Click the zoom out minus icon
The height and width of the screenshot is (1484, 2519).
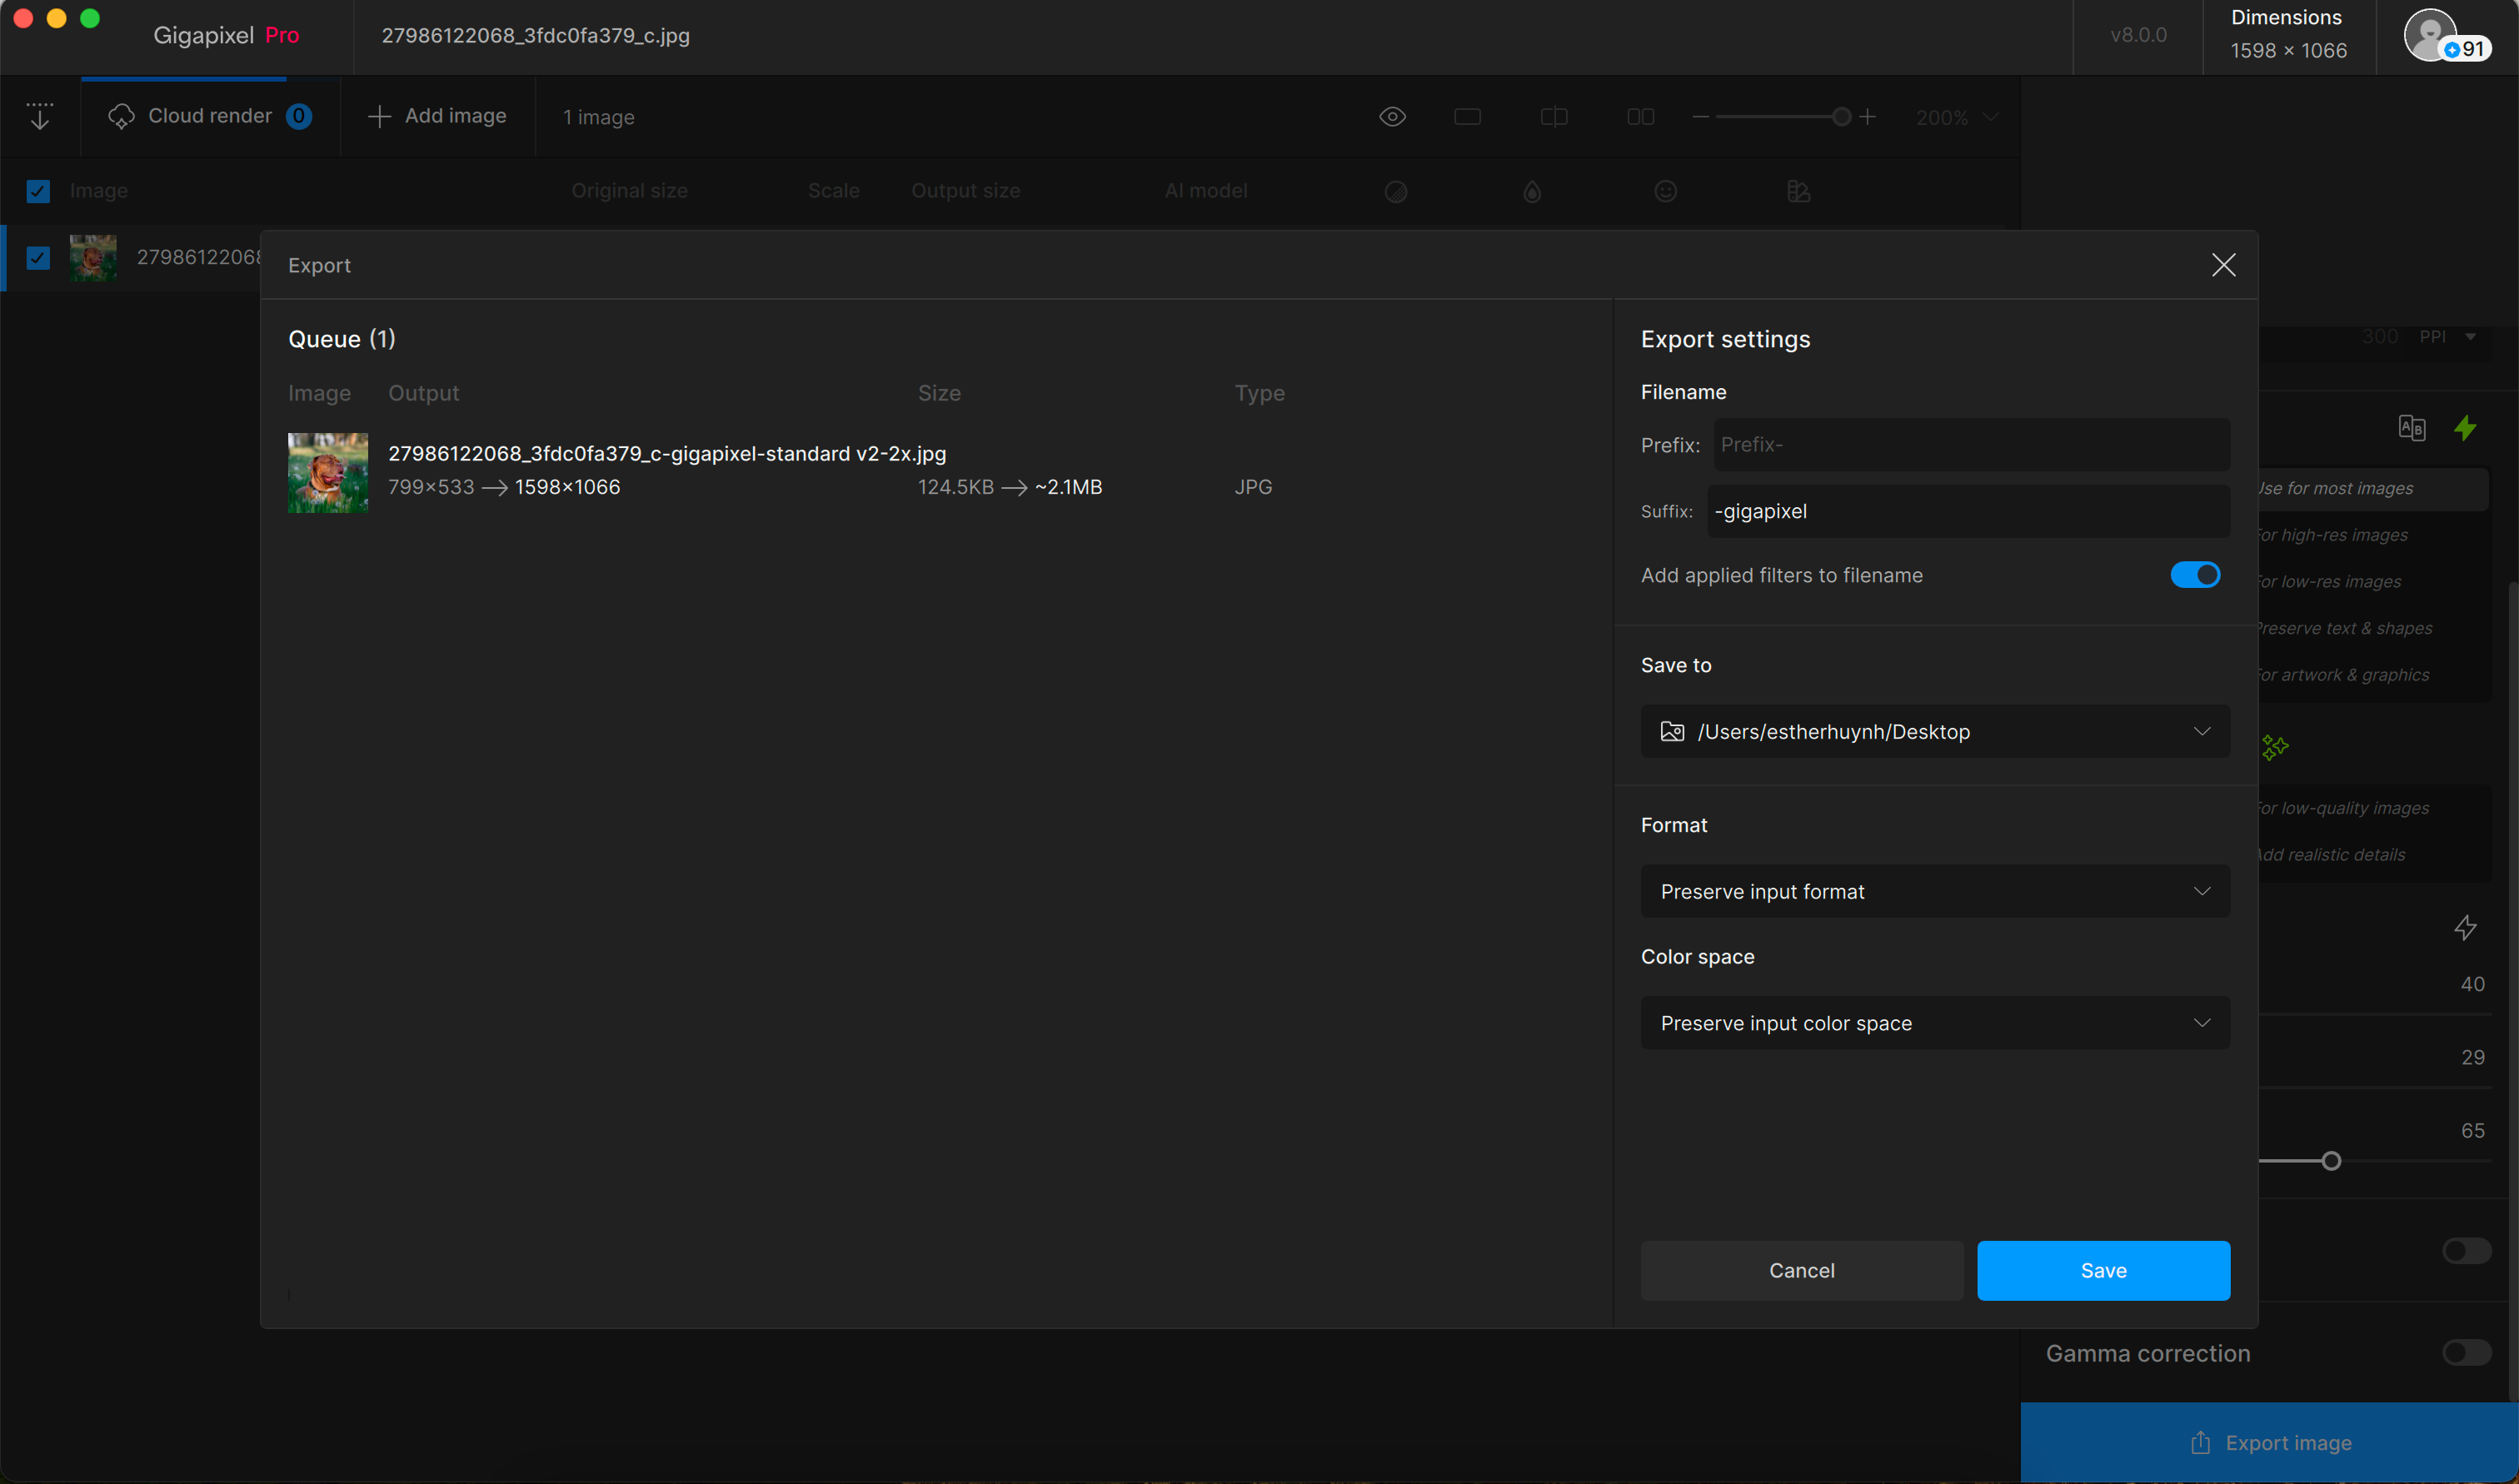(x=1700, y=117)
